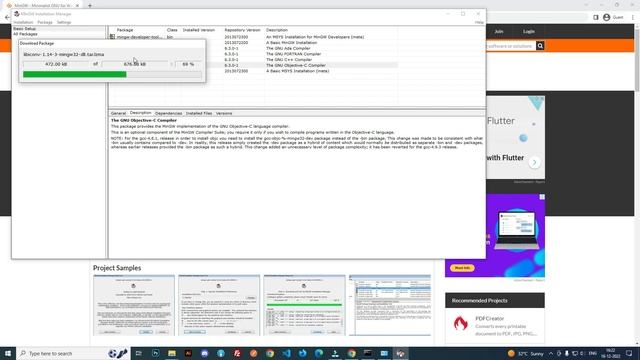Open the second Project Samples thumbnail
Screen dimensions: 640x360
coord(219,305)
